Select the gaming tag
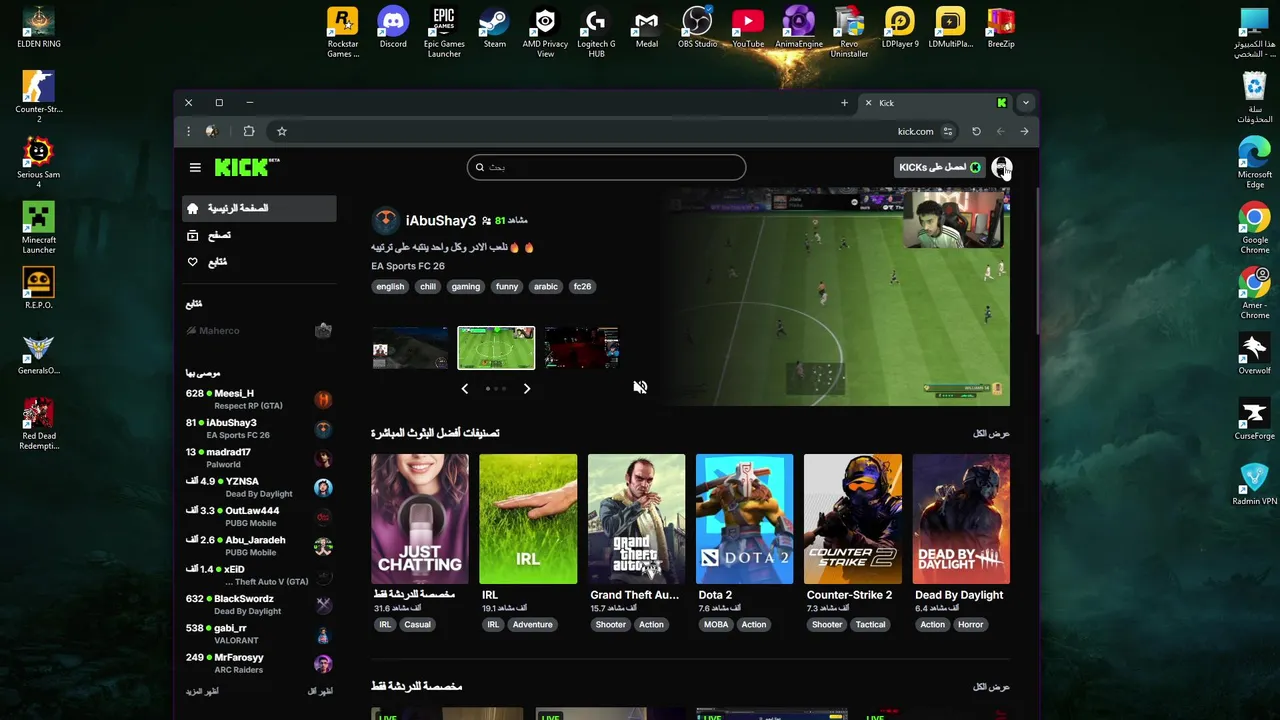The height and width of the screenshot is (720, 1280). tap(466, 286)
